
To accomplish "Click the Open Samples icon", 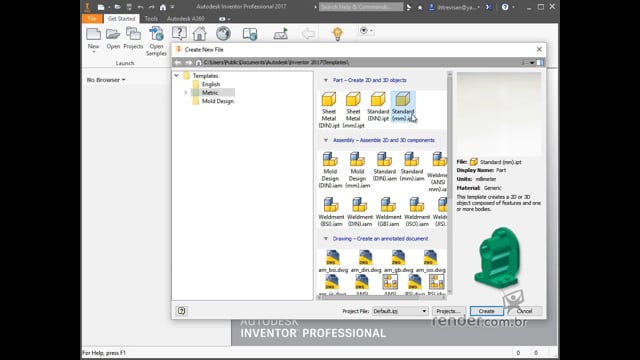I will pos(156,34).
